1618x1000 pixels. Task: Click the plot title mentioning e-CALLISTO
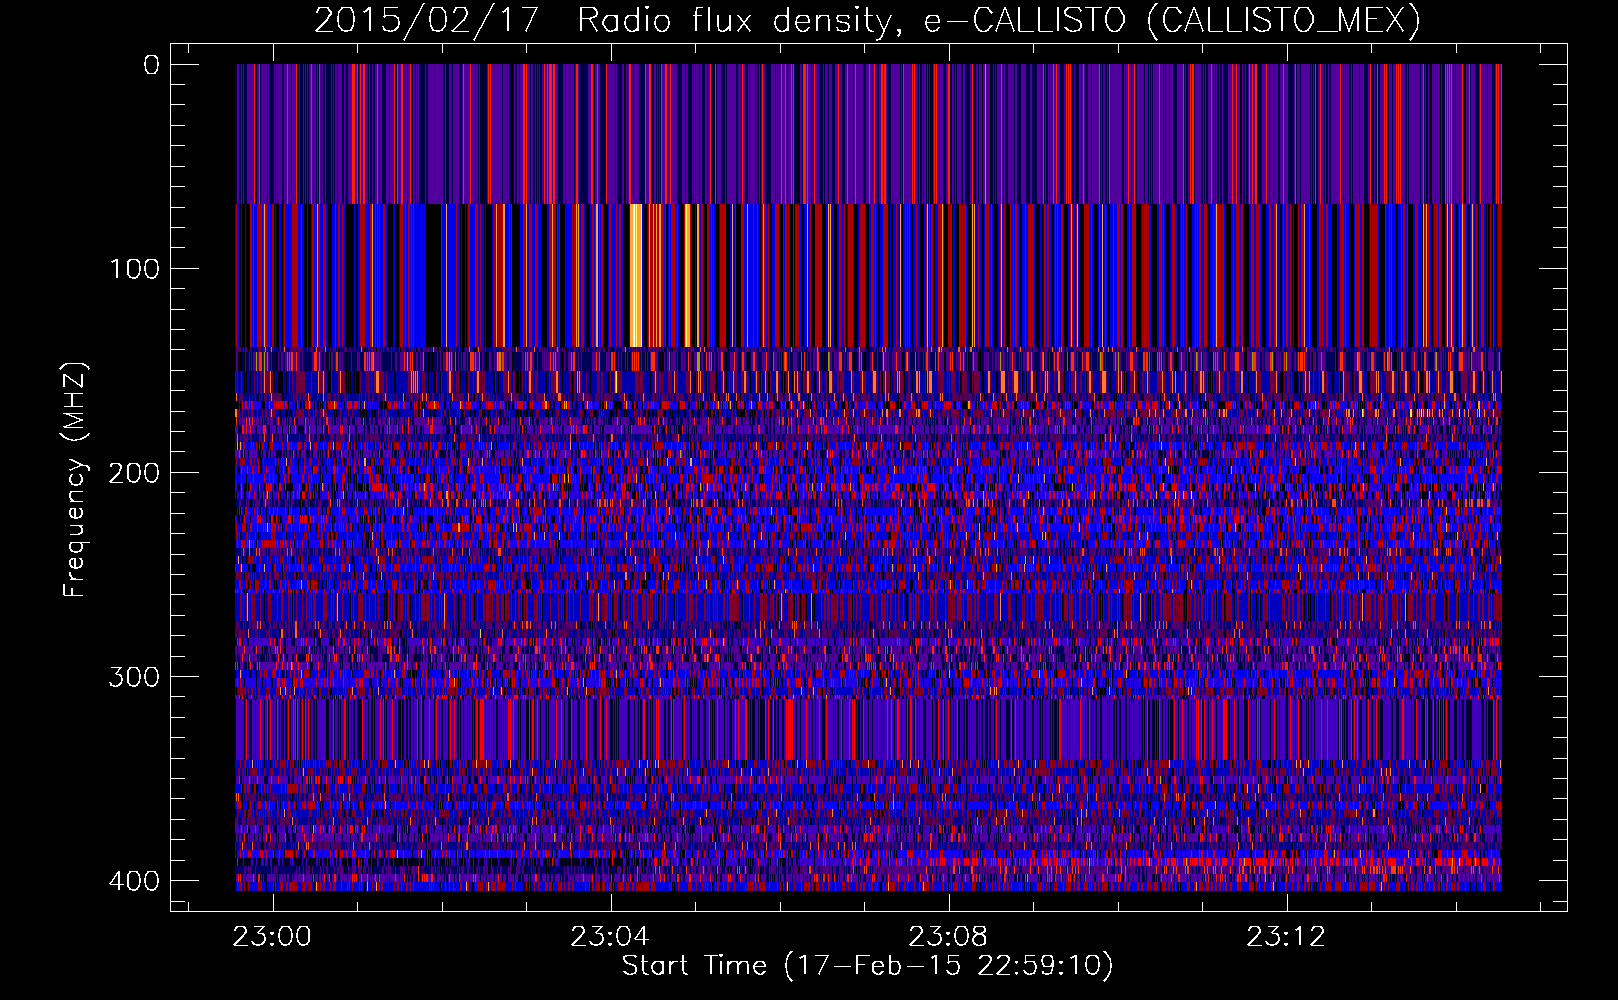[x=868, y=20]
